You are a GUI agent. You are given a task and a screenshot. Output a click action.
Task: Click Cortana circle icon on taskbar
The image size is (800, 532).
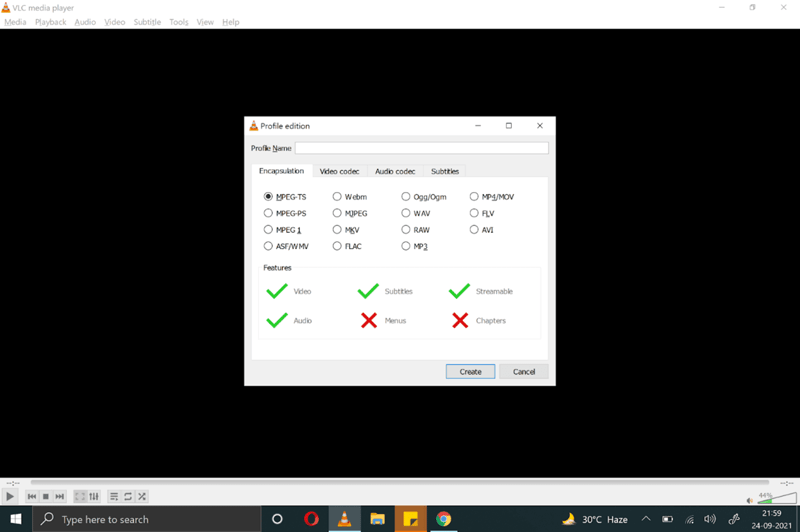277,519
